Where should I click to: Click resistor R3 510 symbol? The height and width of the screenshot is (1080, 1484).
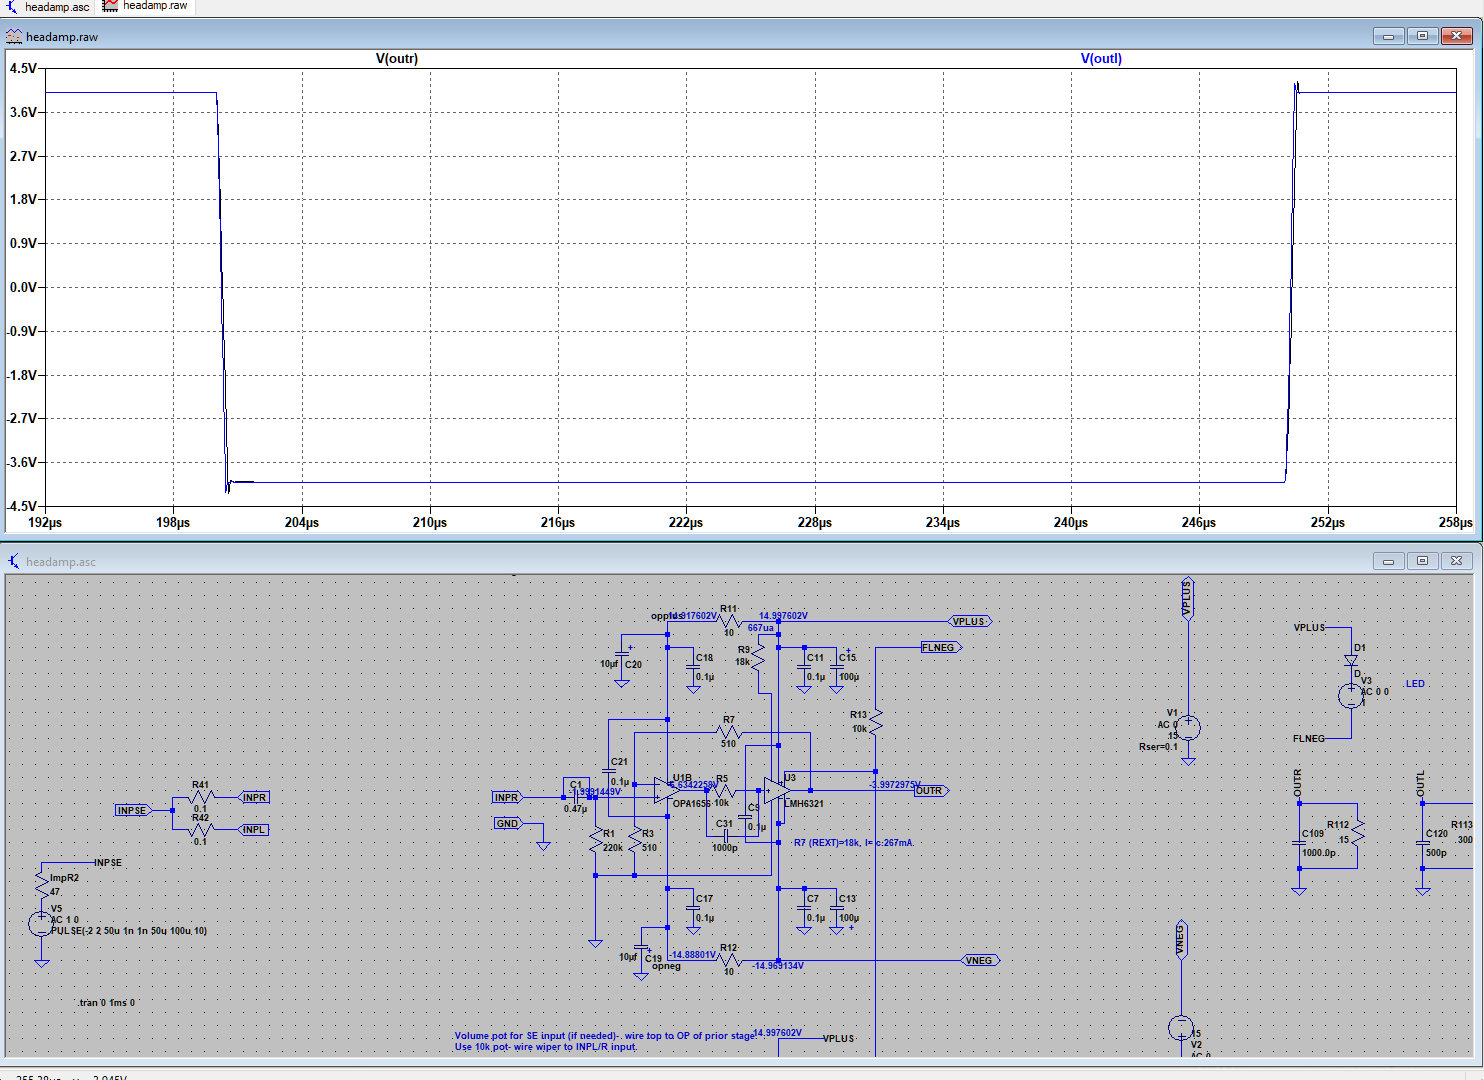635,840
